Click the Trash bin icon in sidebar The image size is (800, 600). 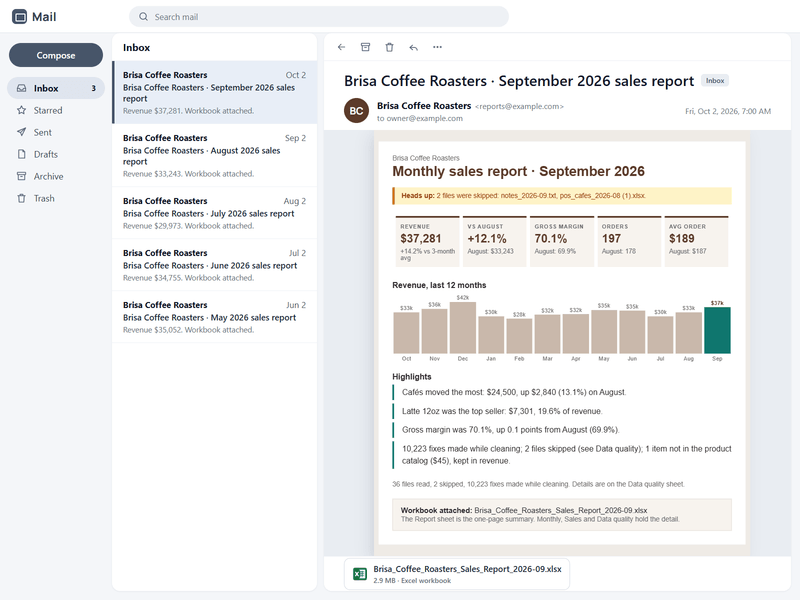[21, 198]
